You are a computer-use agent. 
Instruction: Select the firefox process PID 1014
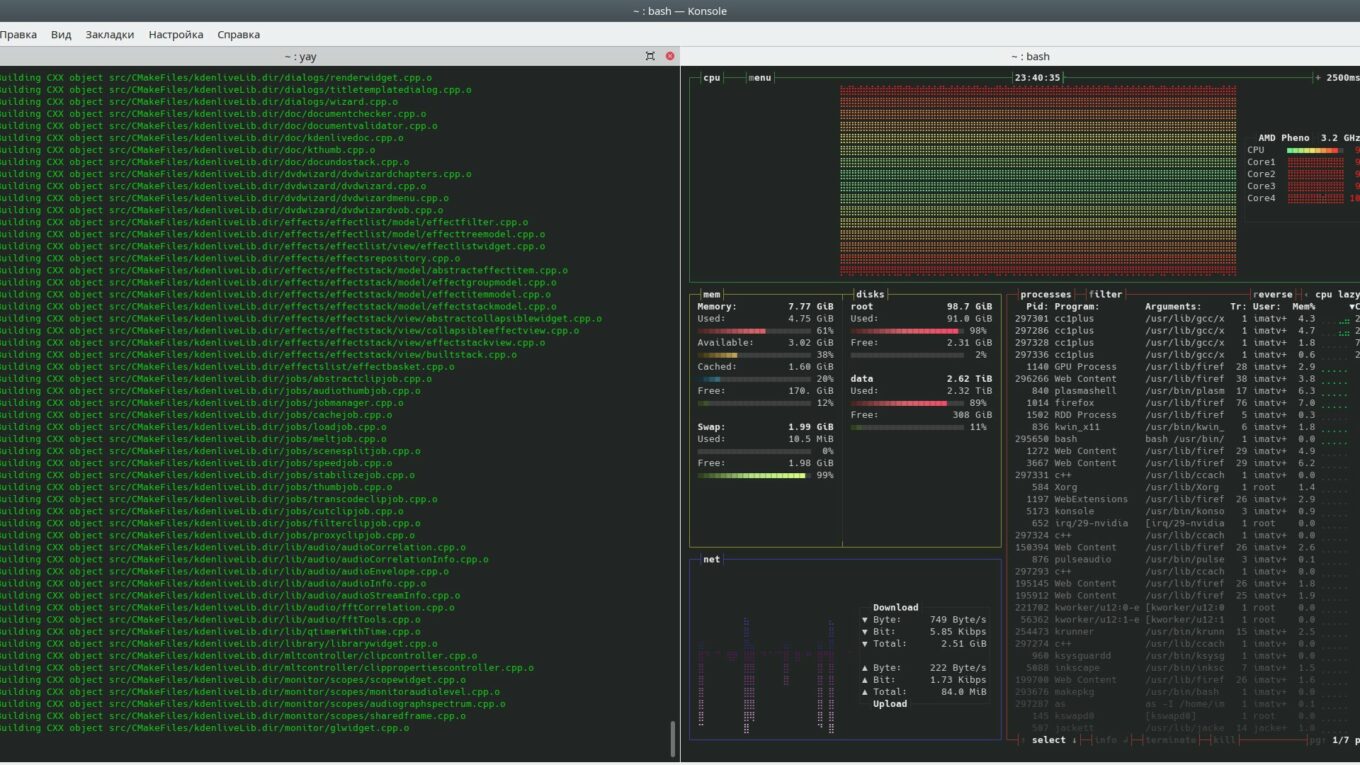pyautogui.click(x=1186, y=403)
